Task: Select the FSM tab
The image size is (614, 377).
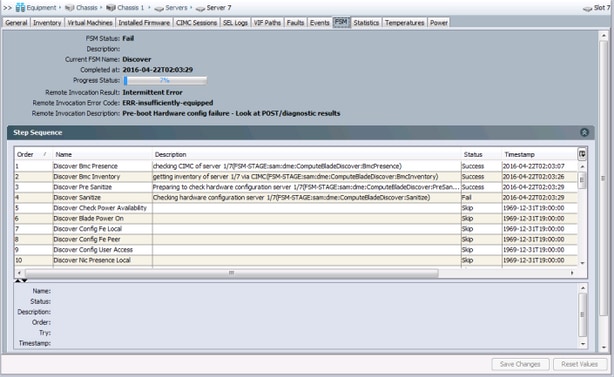Action: point(341,22)
